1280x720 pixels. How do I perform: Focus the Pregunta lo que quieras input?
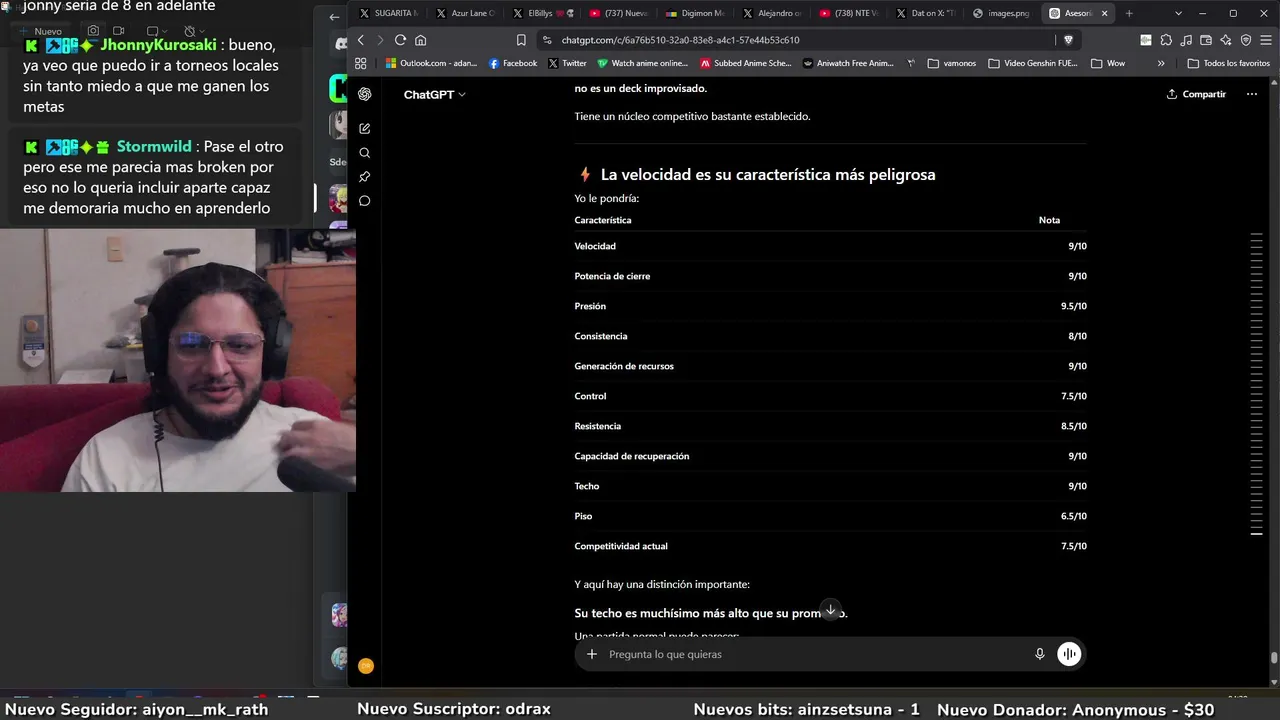tap(815, 654)
